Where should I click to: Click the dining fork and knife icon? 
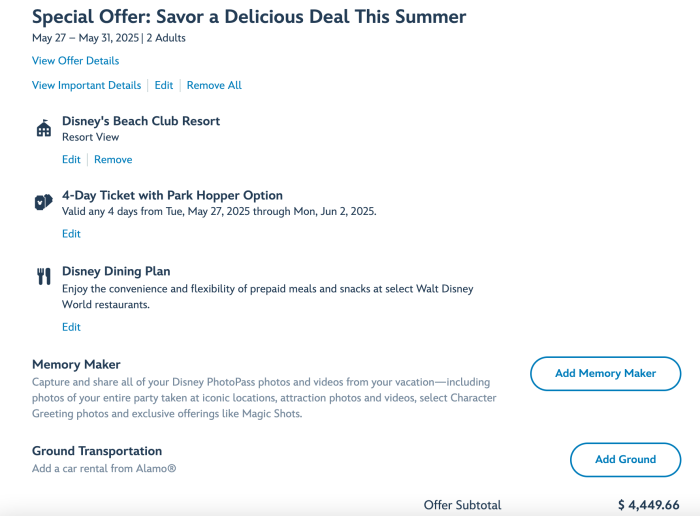coord(43,277)
